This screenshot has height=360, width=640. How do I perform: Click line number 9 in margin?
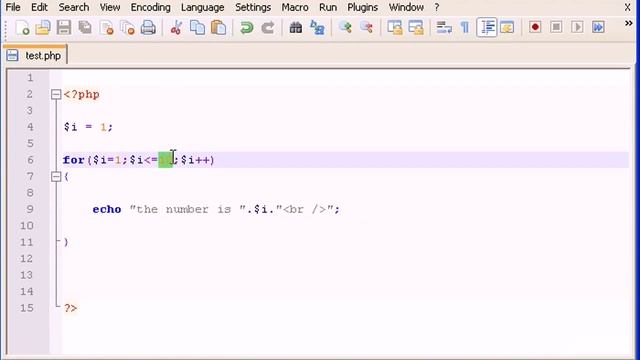pos(30,209)
